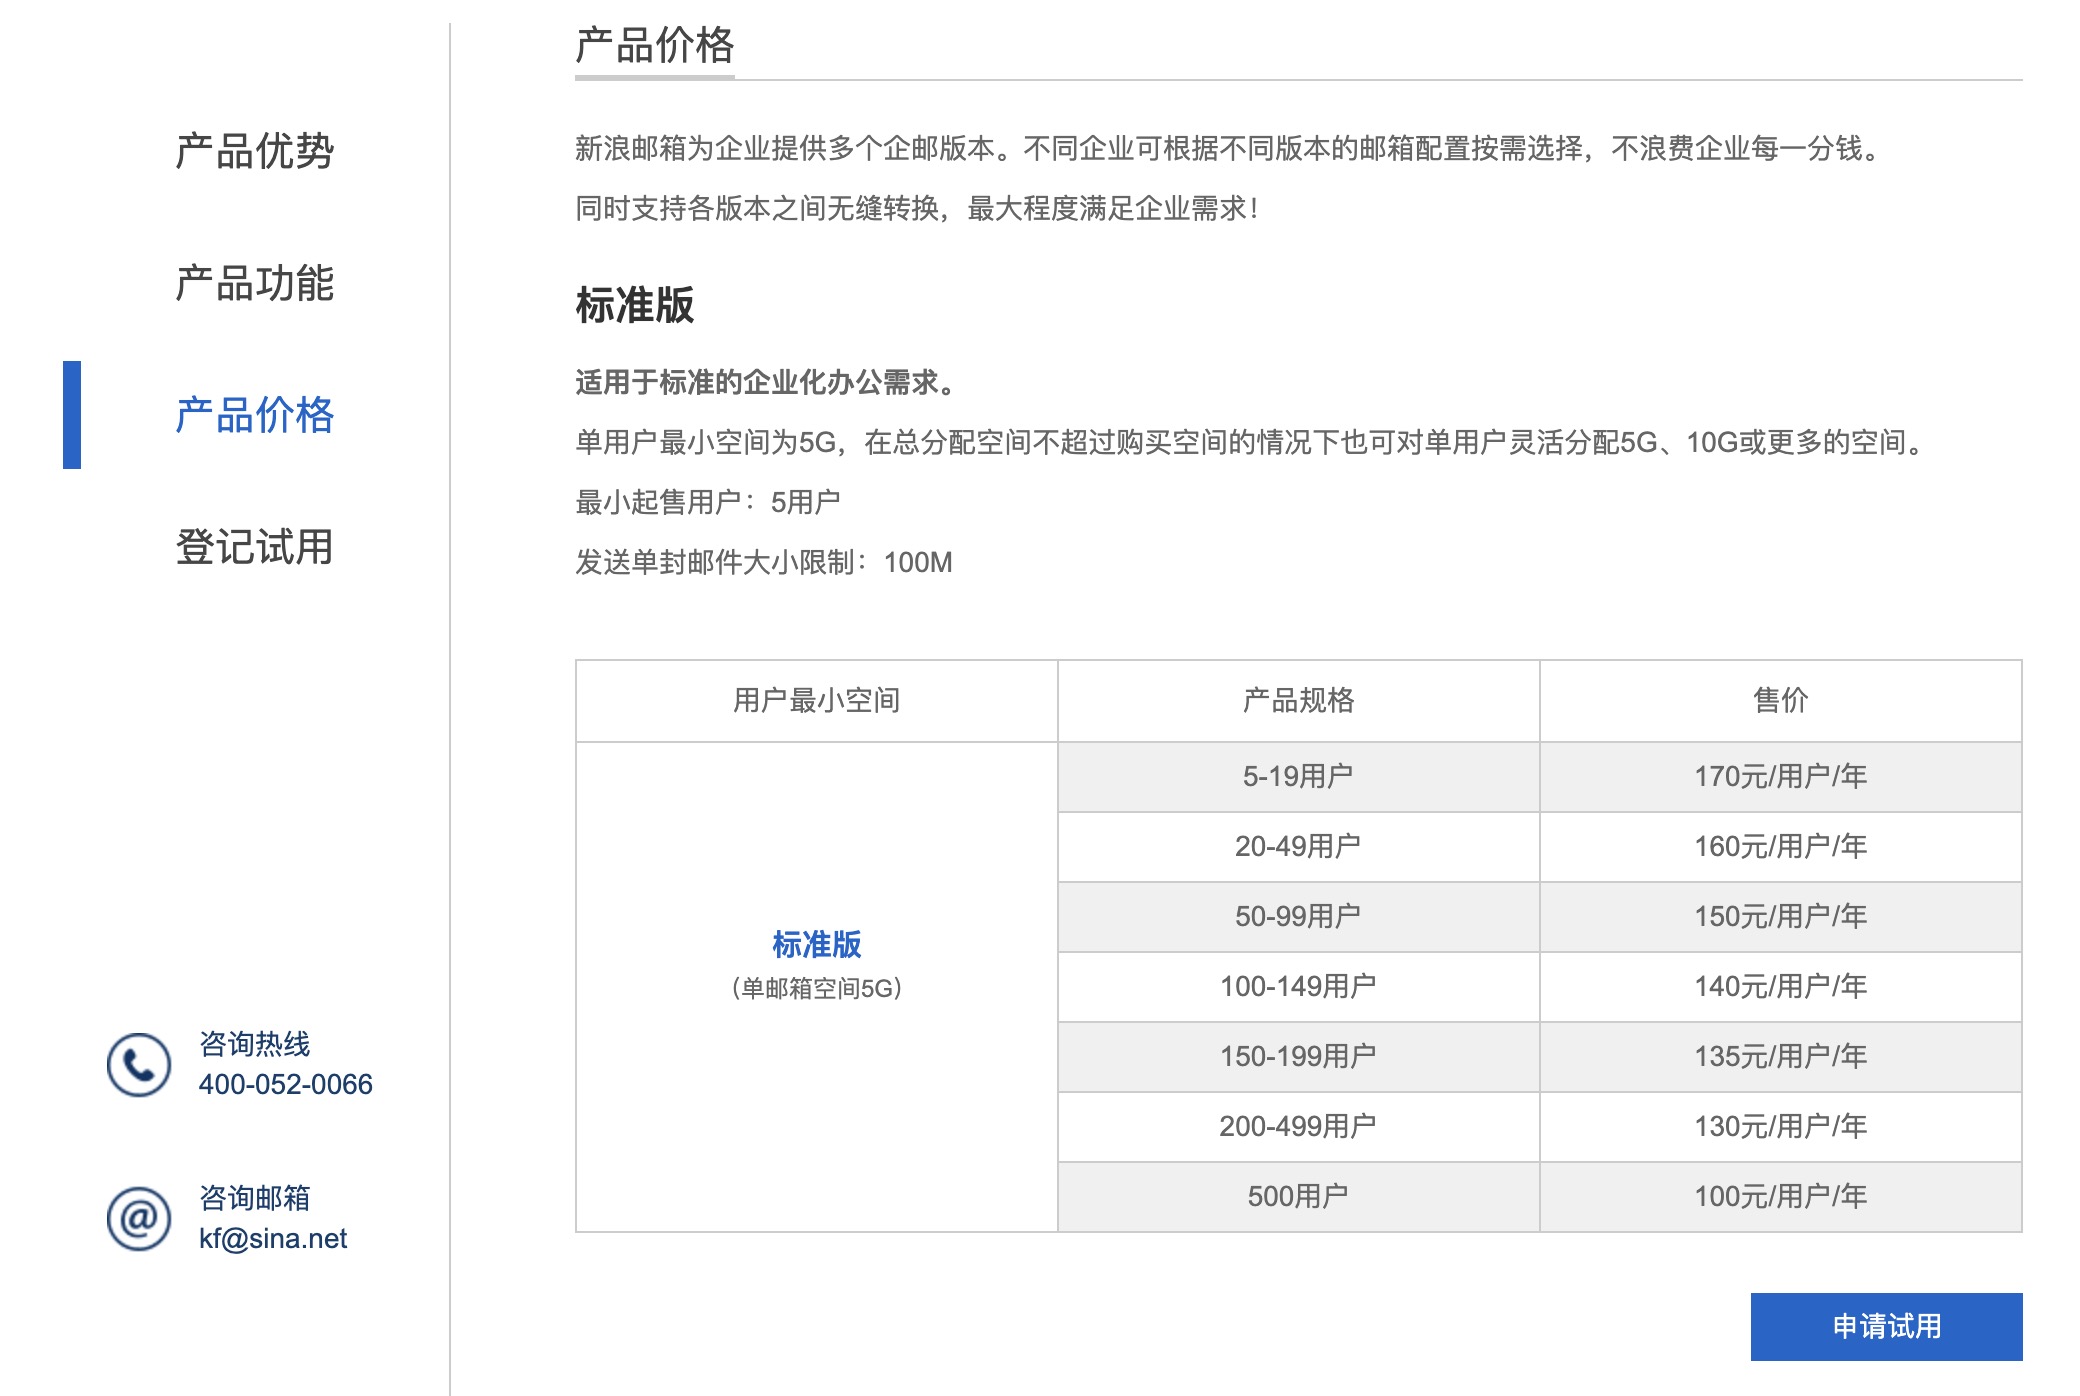Click the 20-49用户 cell

point(1298,846)
